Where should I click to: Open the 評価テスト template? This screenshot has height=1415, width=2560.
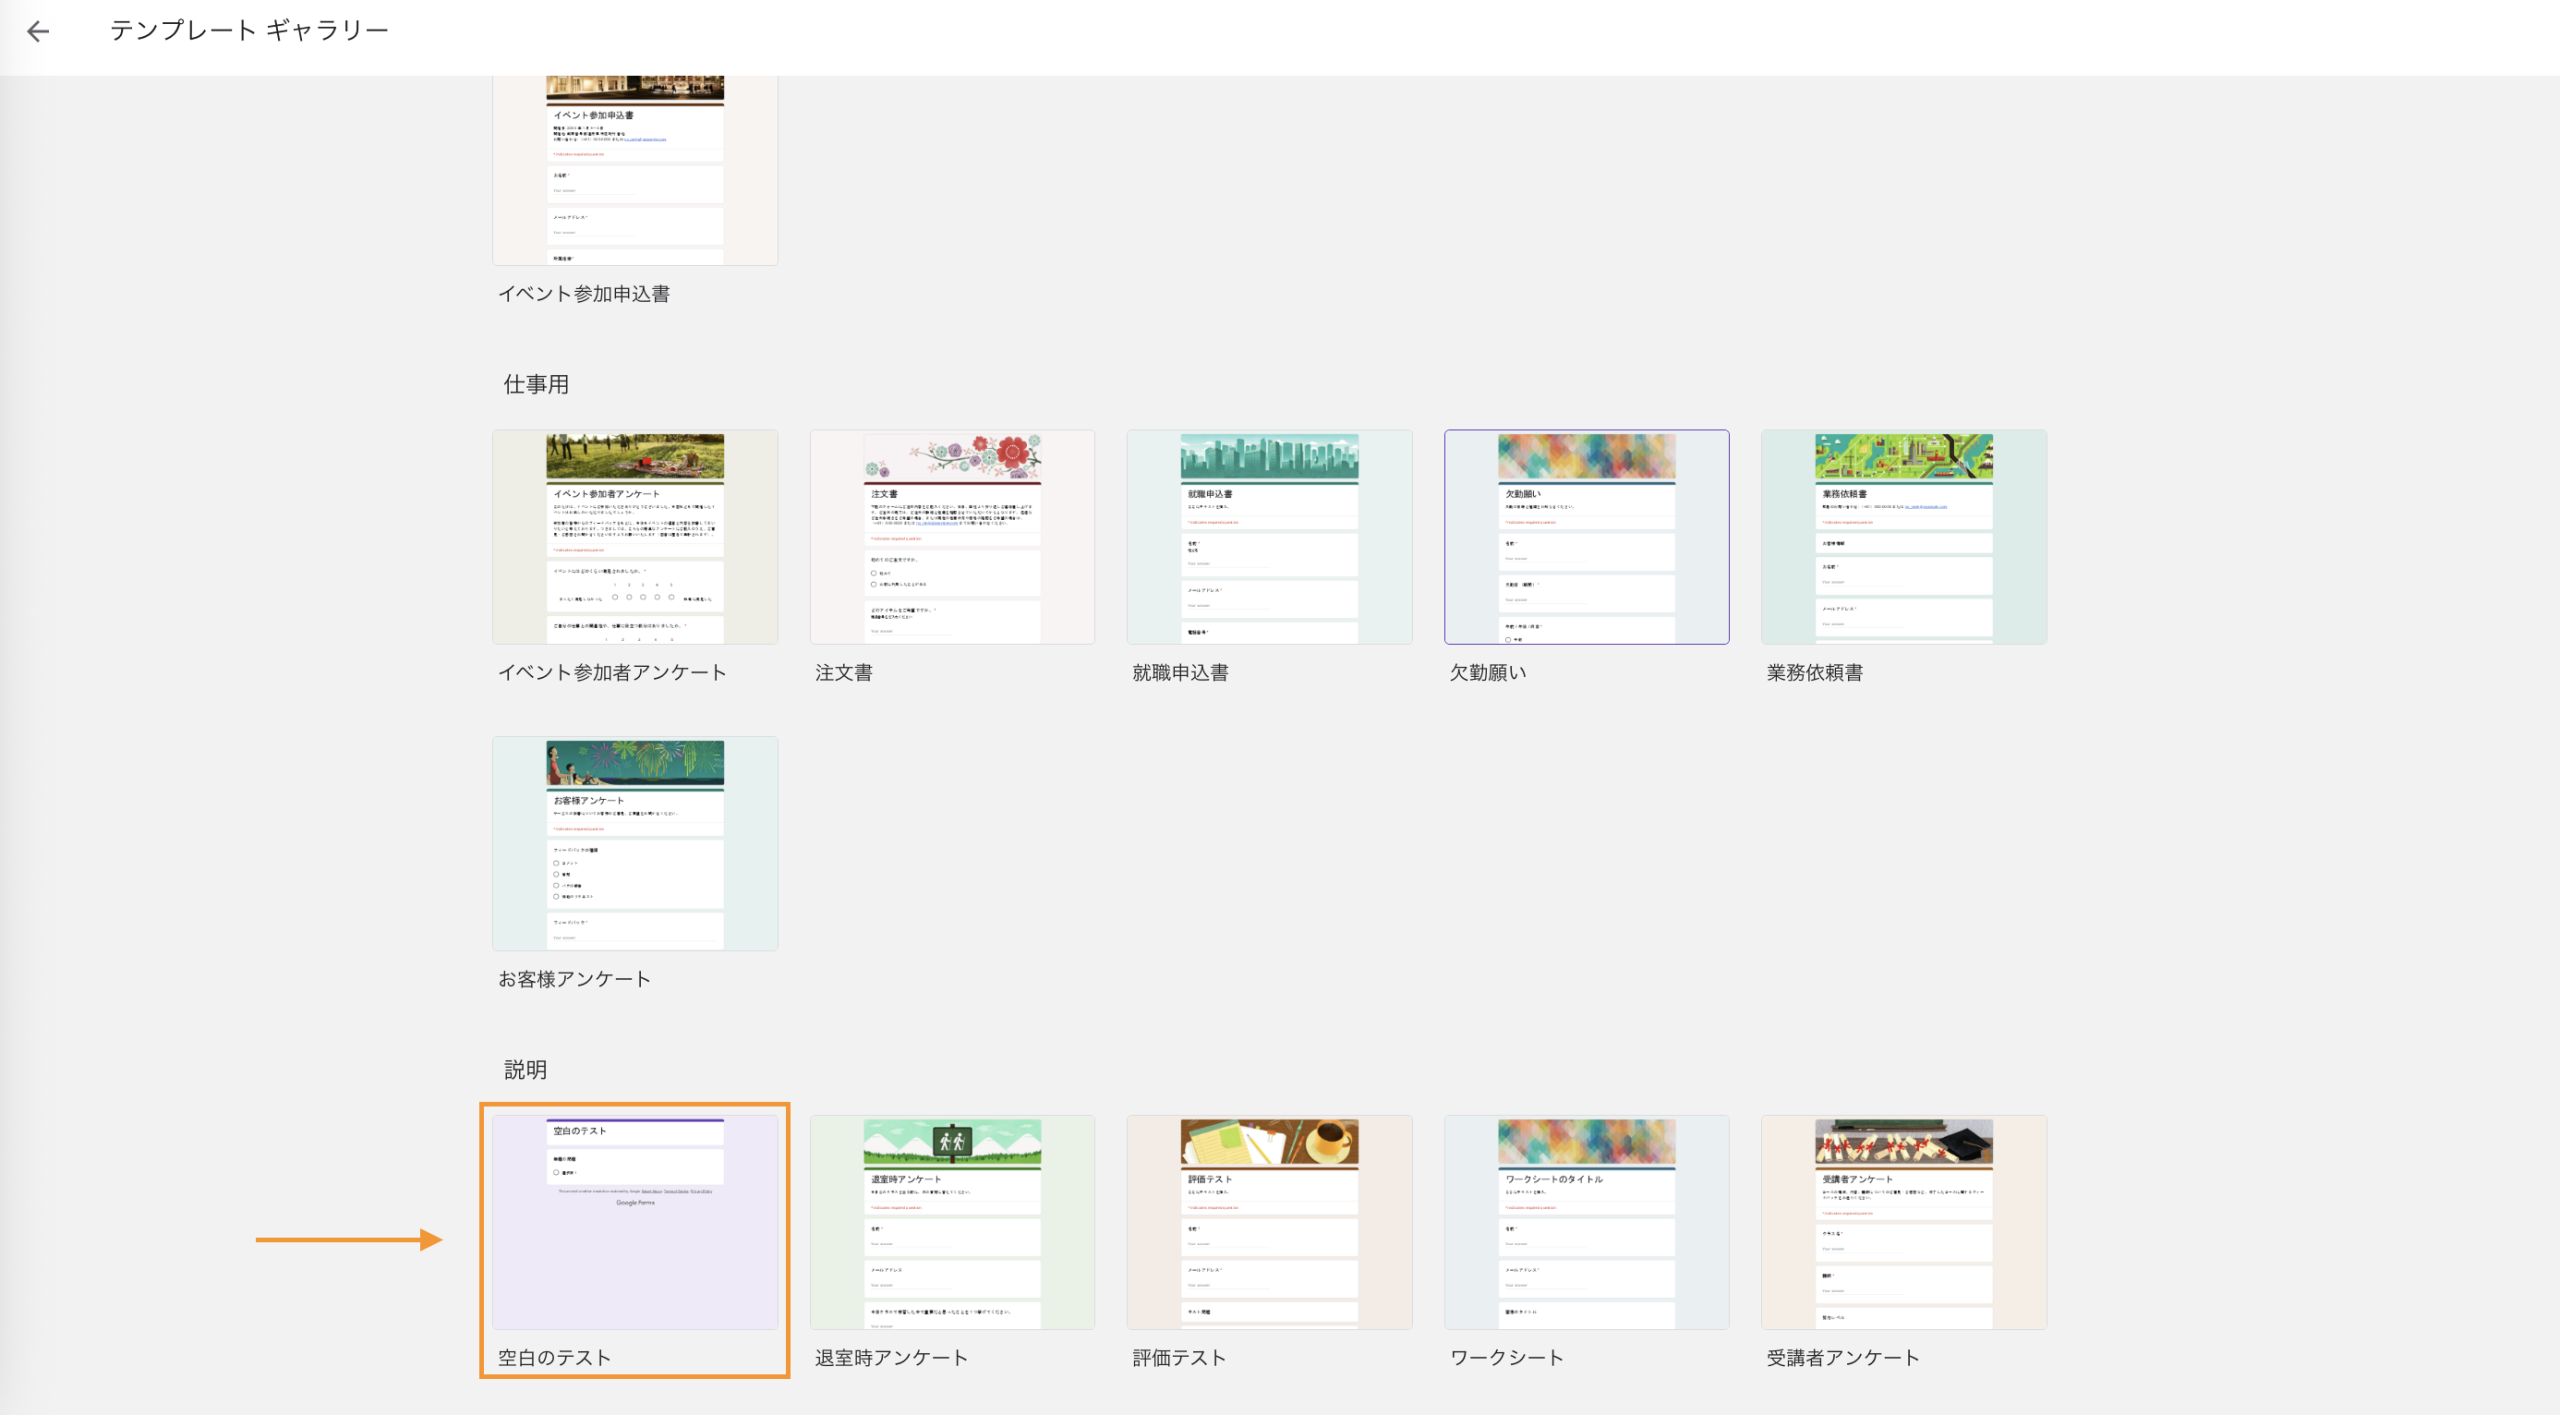[1269, 1222]
